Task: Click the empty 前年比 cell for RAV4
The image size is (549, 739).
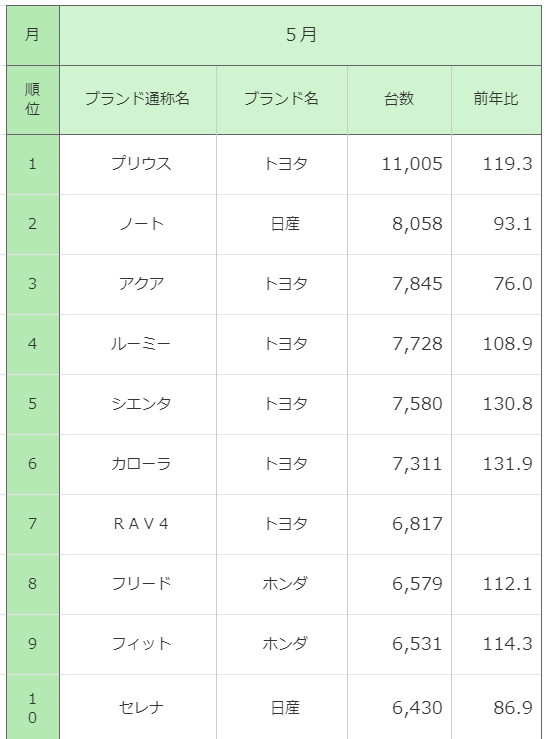Action: (496, 524)
